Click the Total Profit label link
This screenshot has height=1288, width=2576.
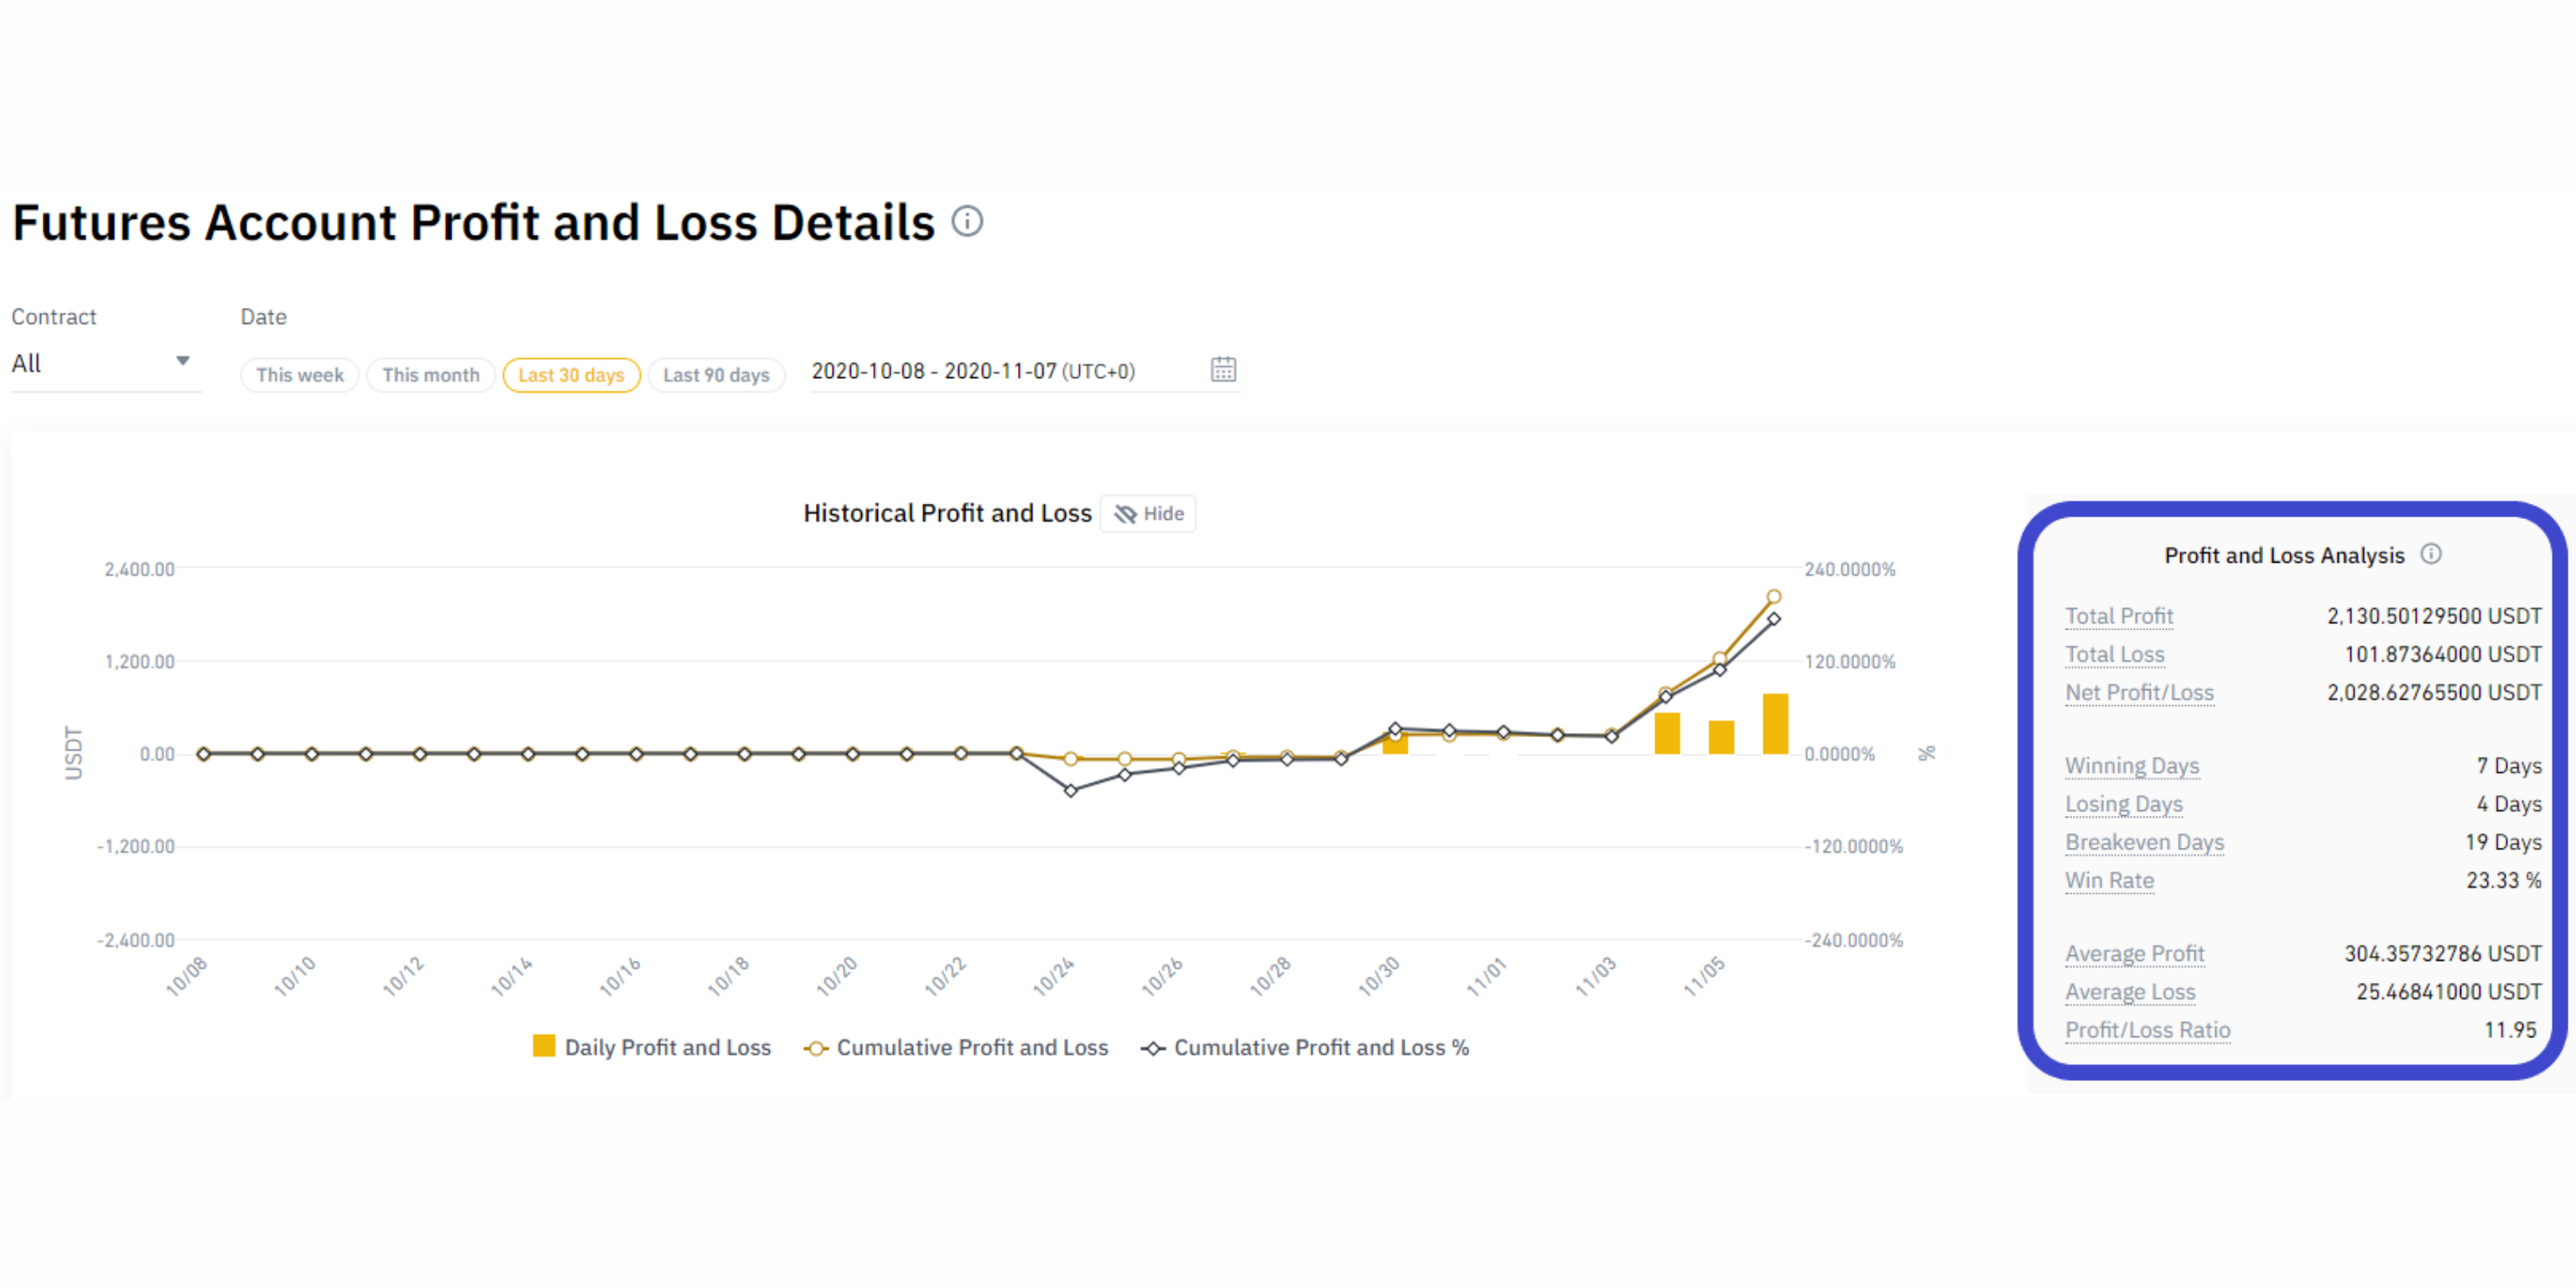click(x=2119, y=616)
